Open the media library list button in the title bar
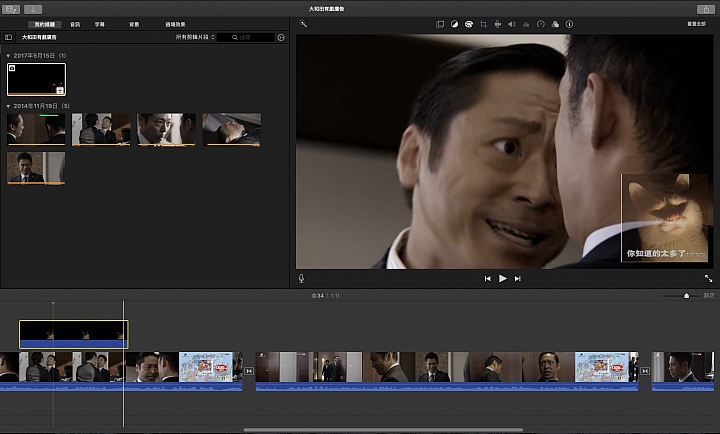720x434 pixels. tap(11, 9)
